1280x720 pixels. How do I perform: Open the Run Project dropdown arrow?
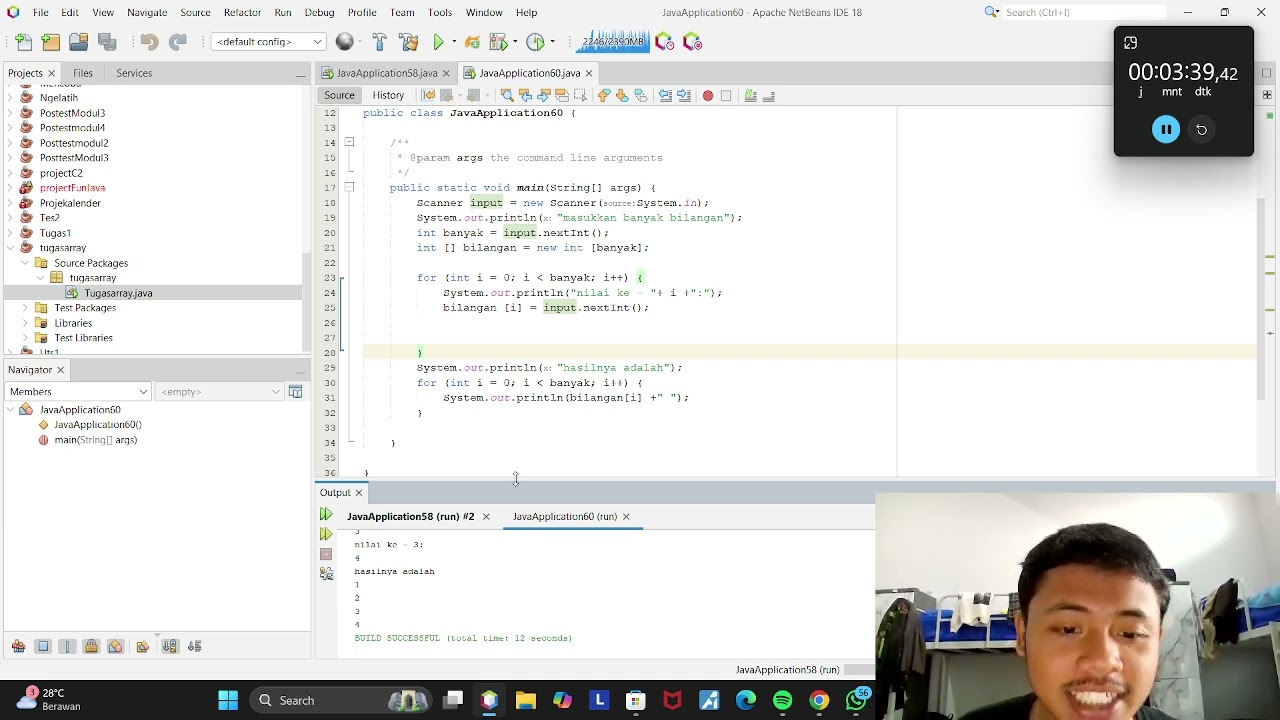(452, 42)
